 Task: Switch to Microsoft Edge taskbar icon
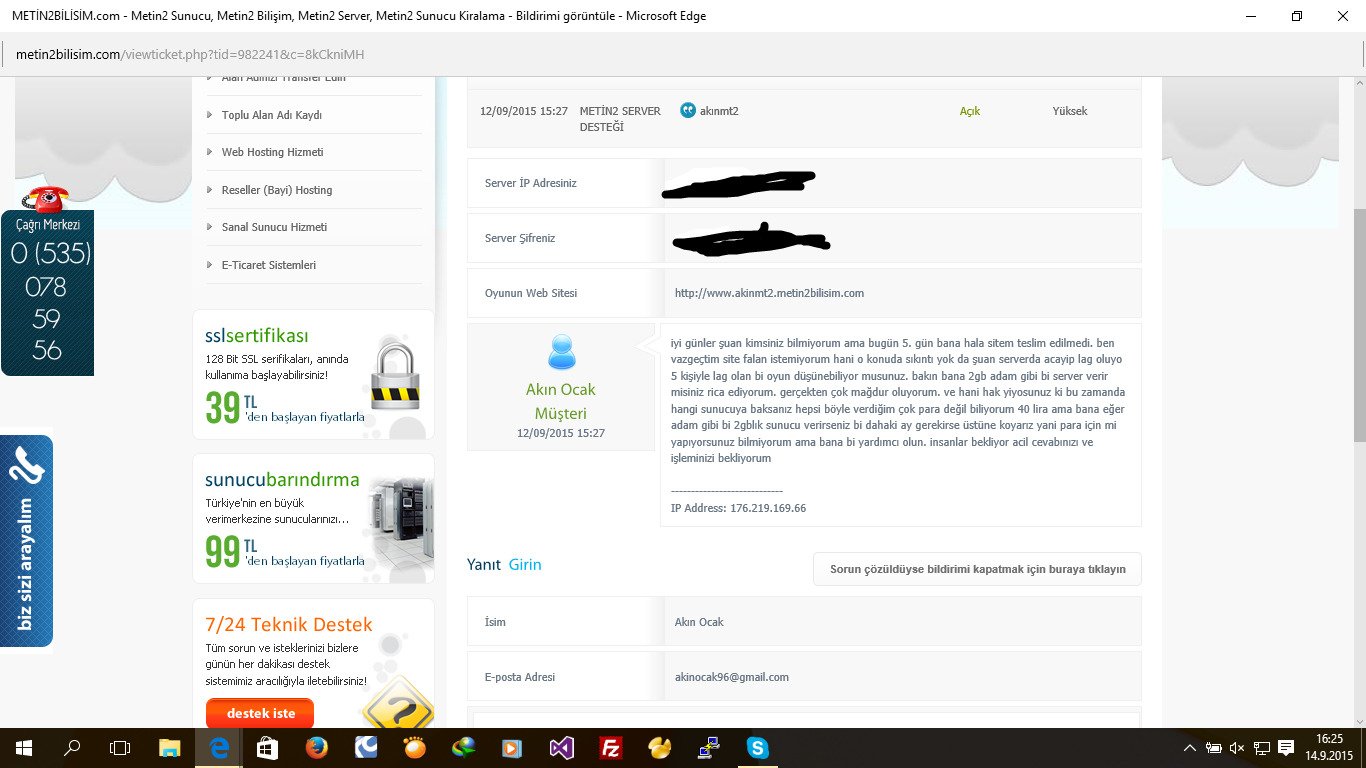219,747
